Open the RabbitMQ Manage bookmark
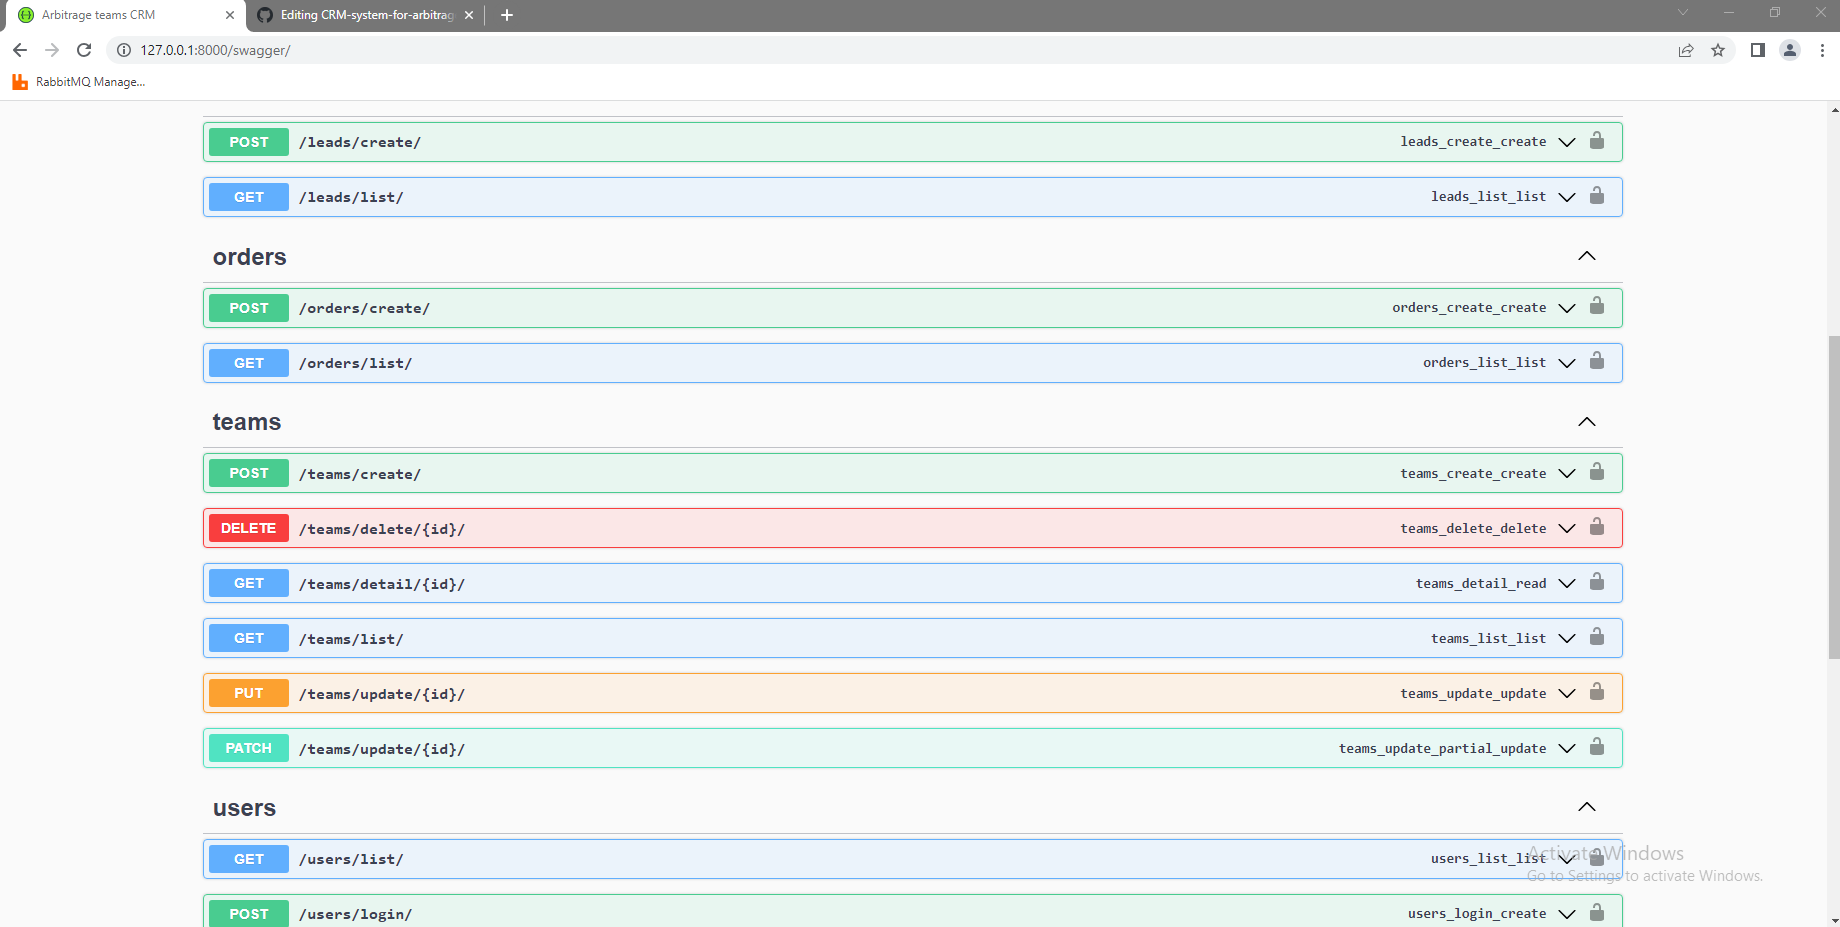This screenshot has height=927, width=1840. coord(78,81)
